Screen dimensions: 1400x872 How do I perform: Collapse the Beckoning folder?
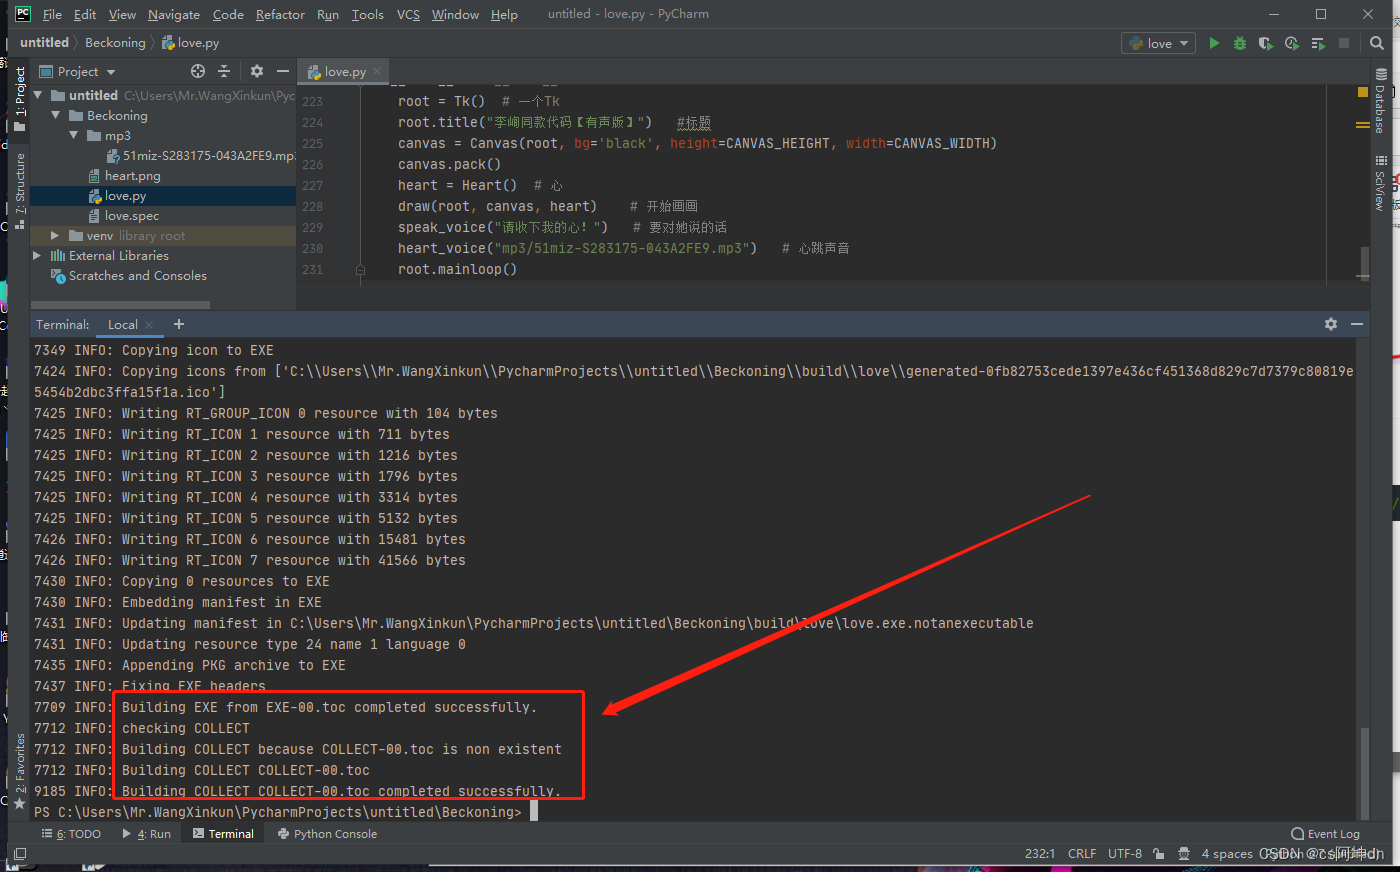point(56,115)
